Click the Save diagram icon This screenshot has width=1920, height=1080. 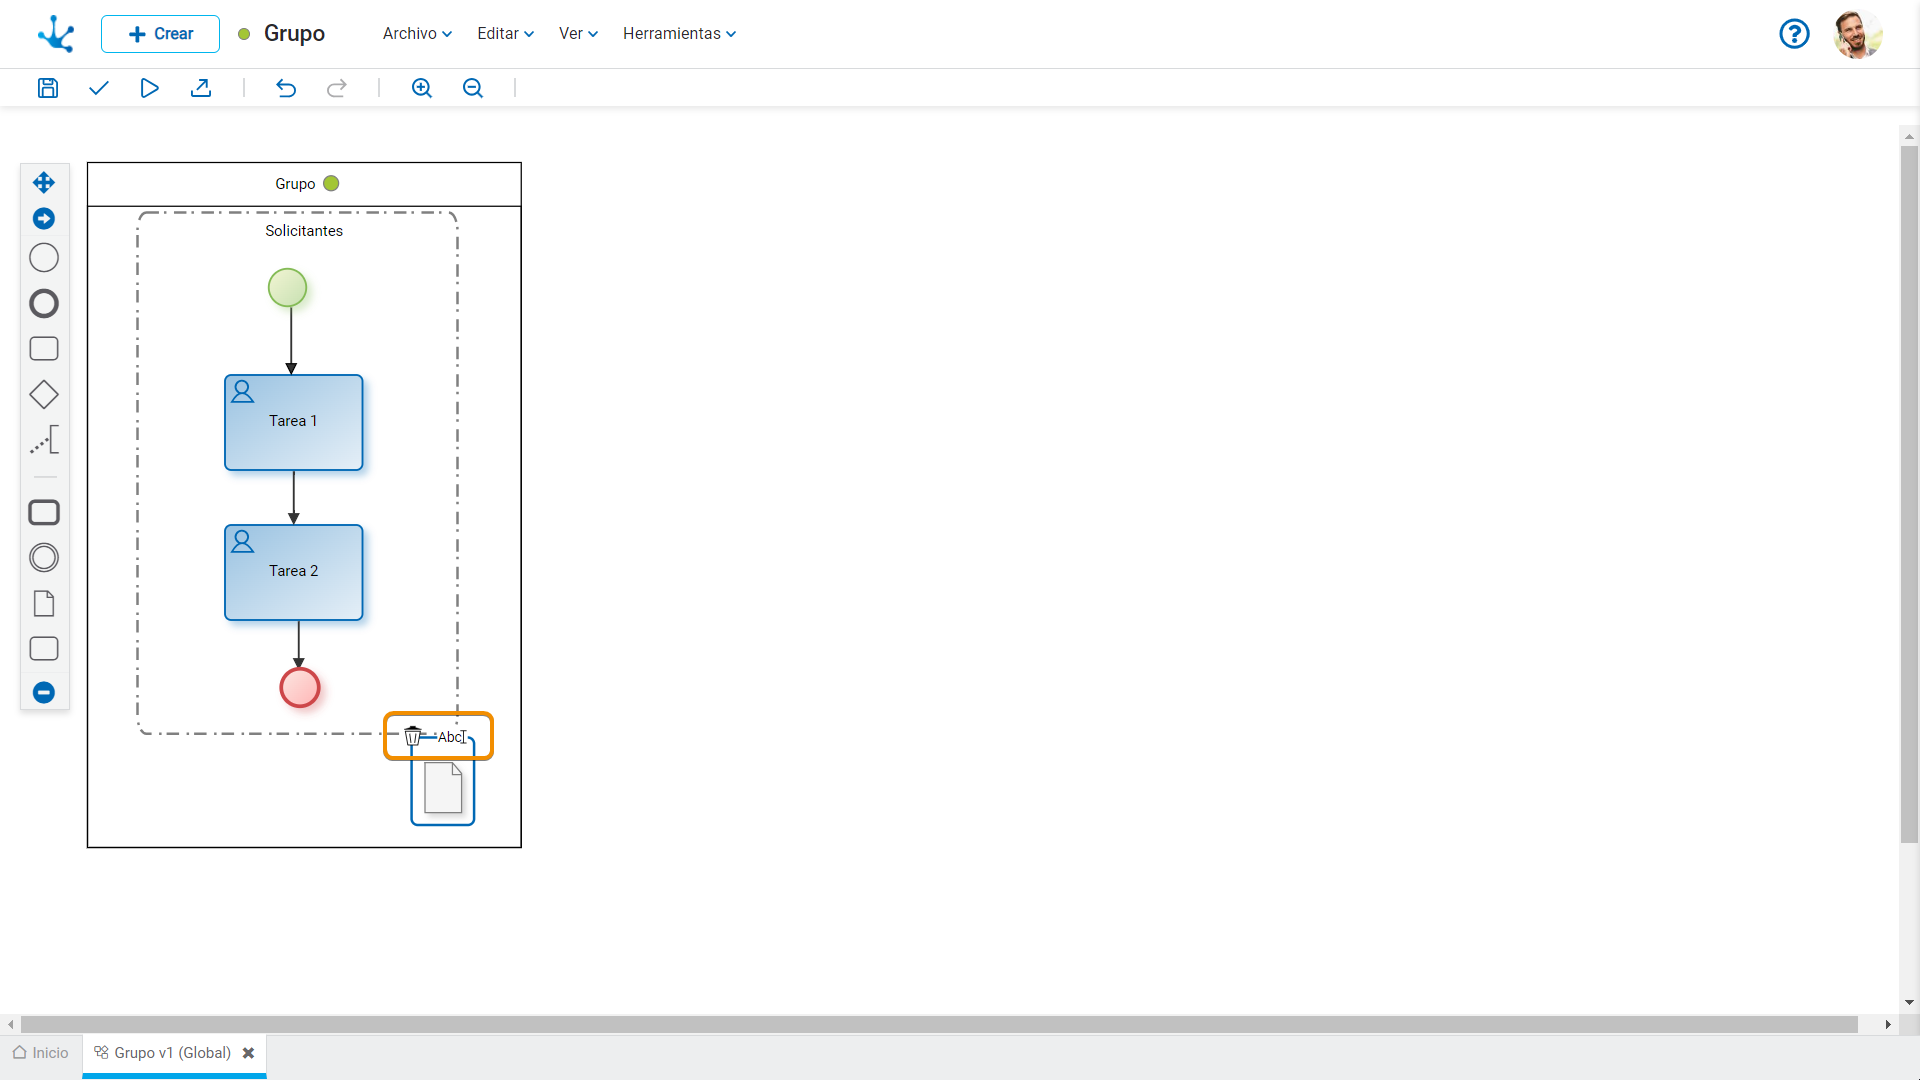click(x=47, y=88)
